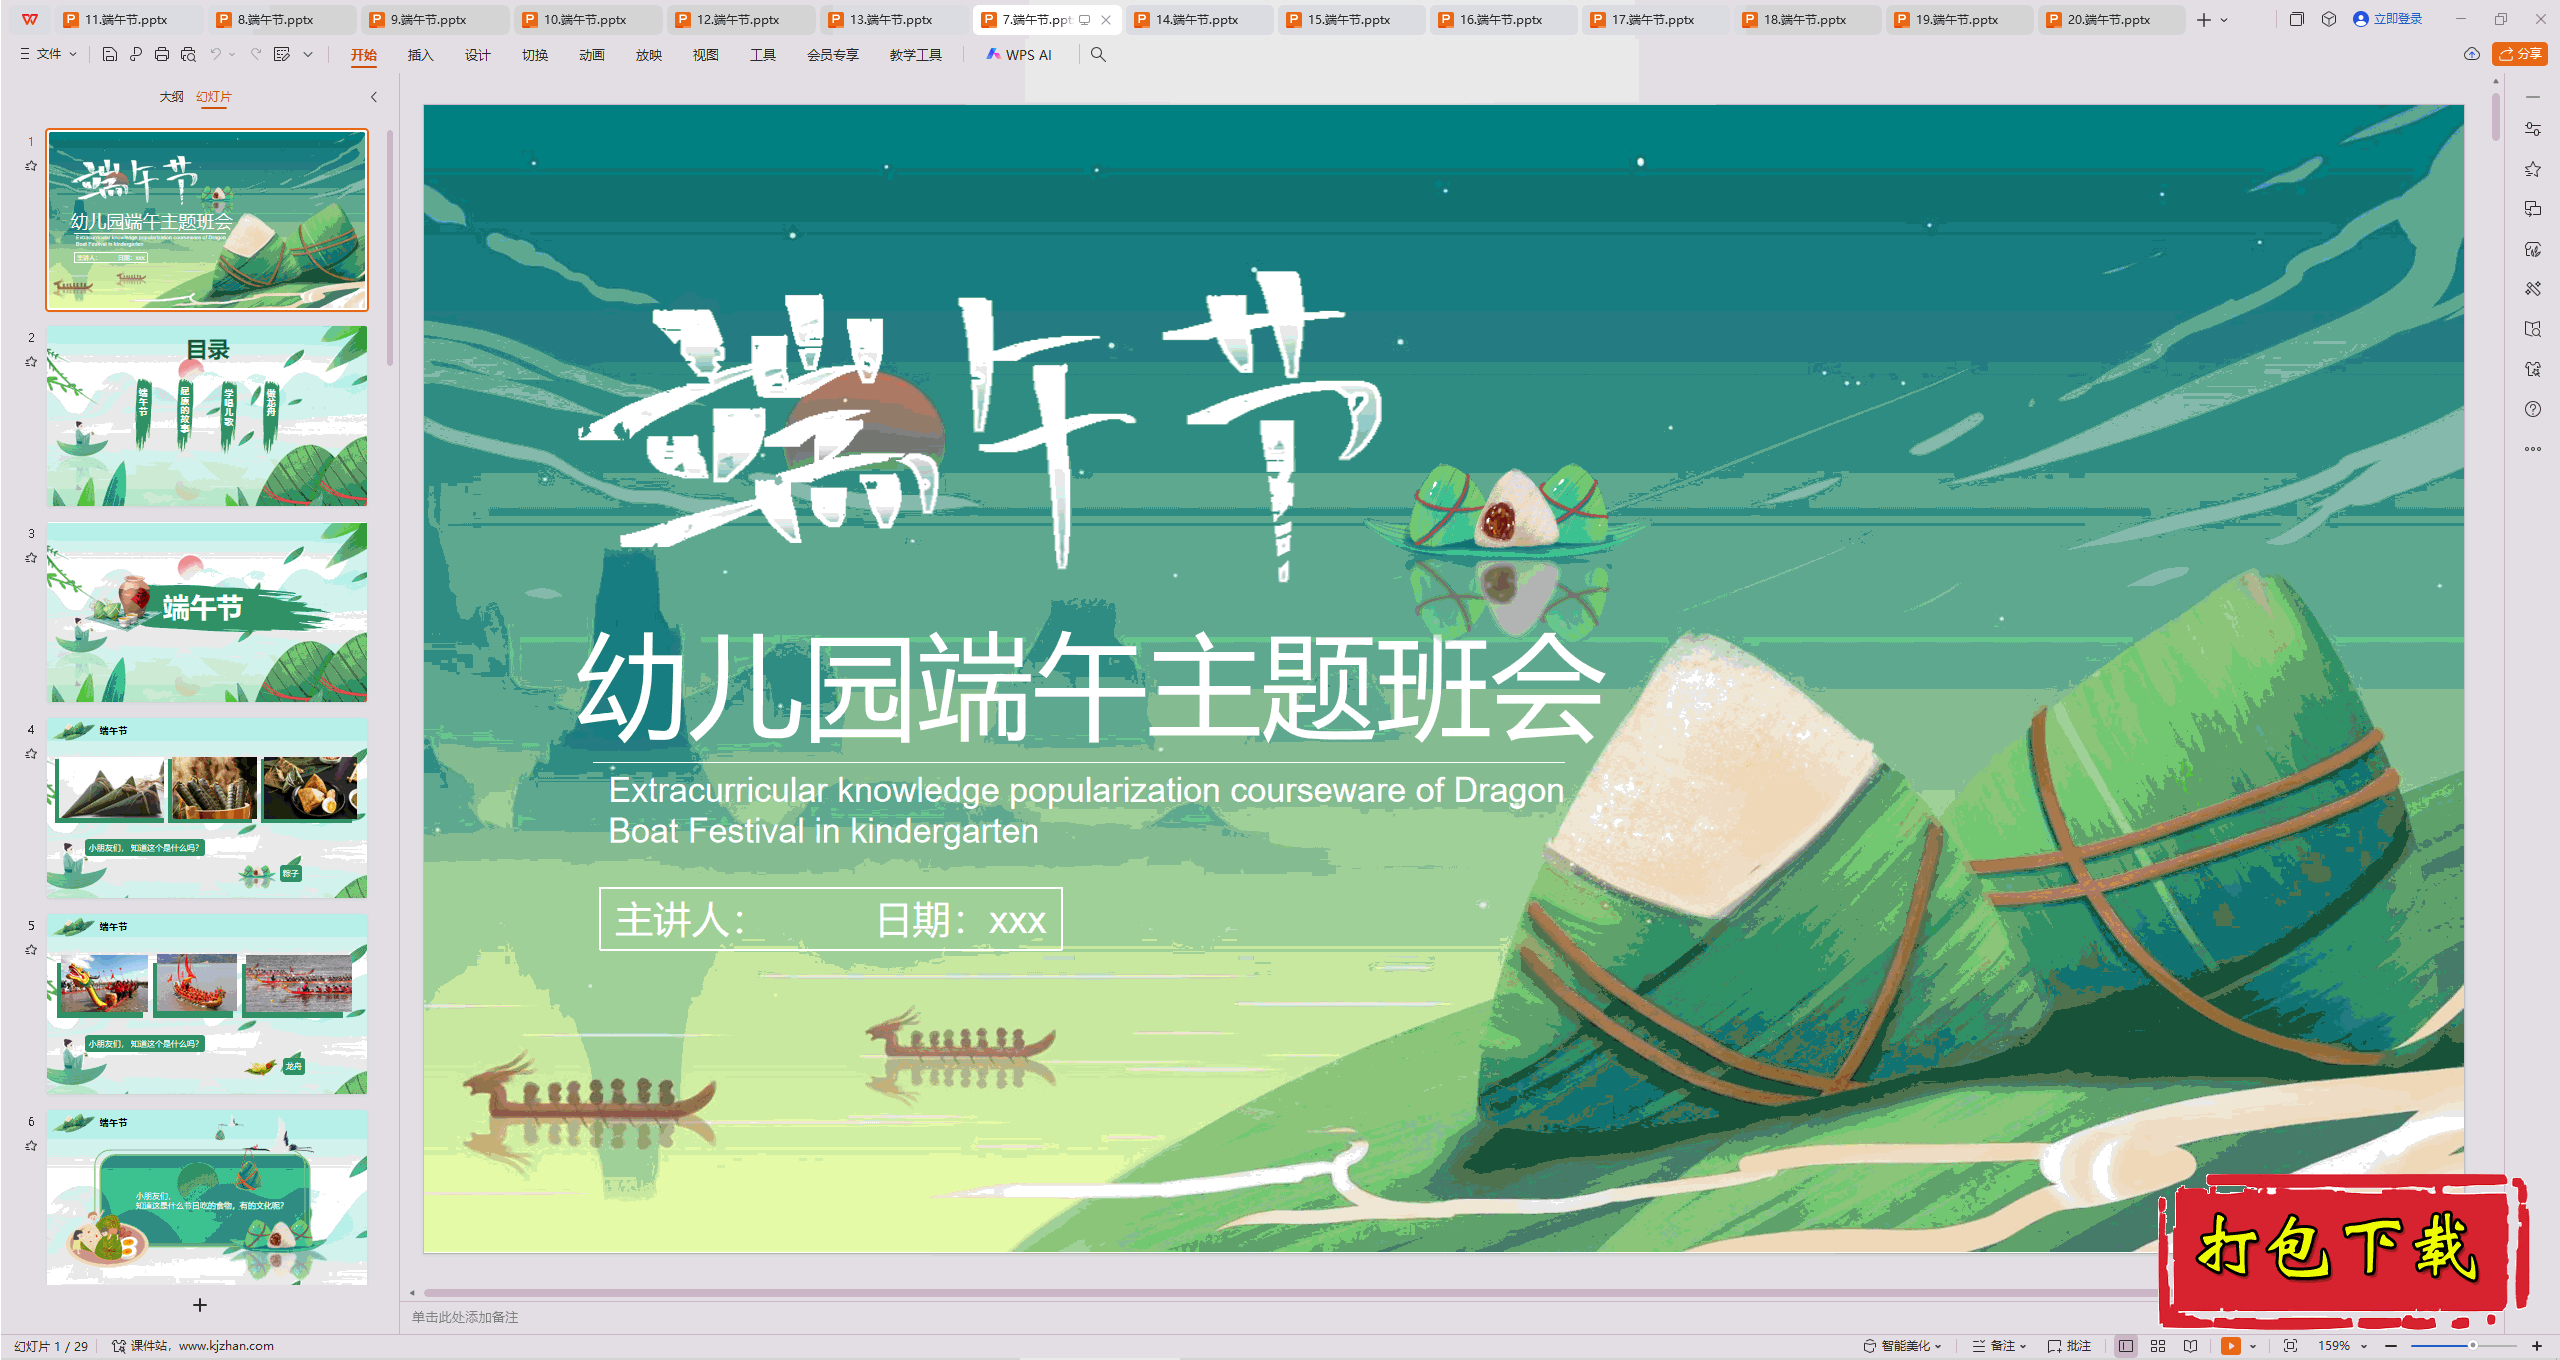The image size is (2560, 1360).
Task: Switch to the 大纲 outline tab
Action: click(171, 97)
